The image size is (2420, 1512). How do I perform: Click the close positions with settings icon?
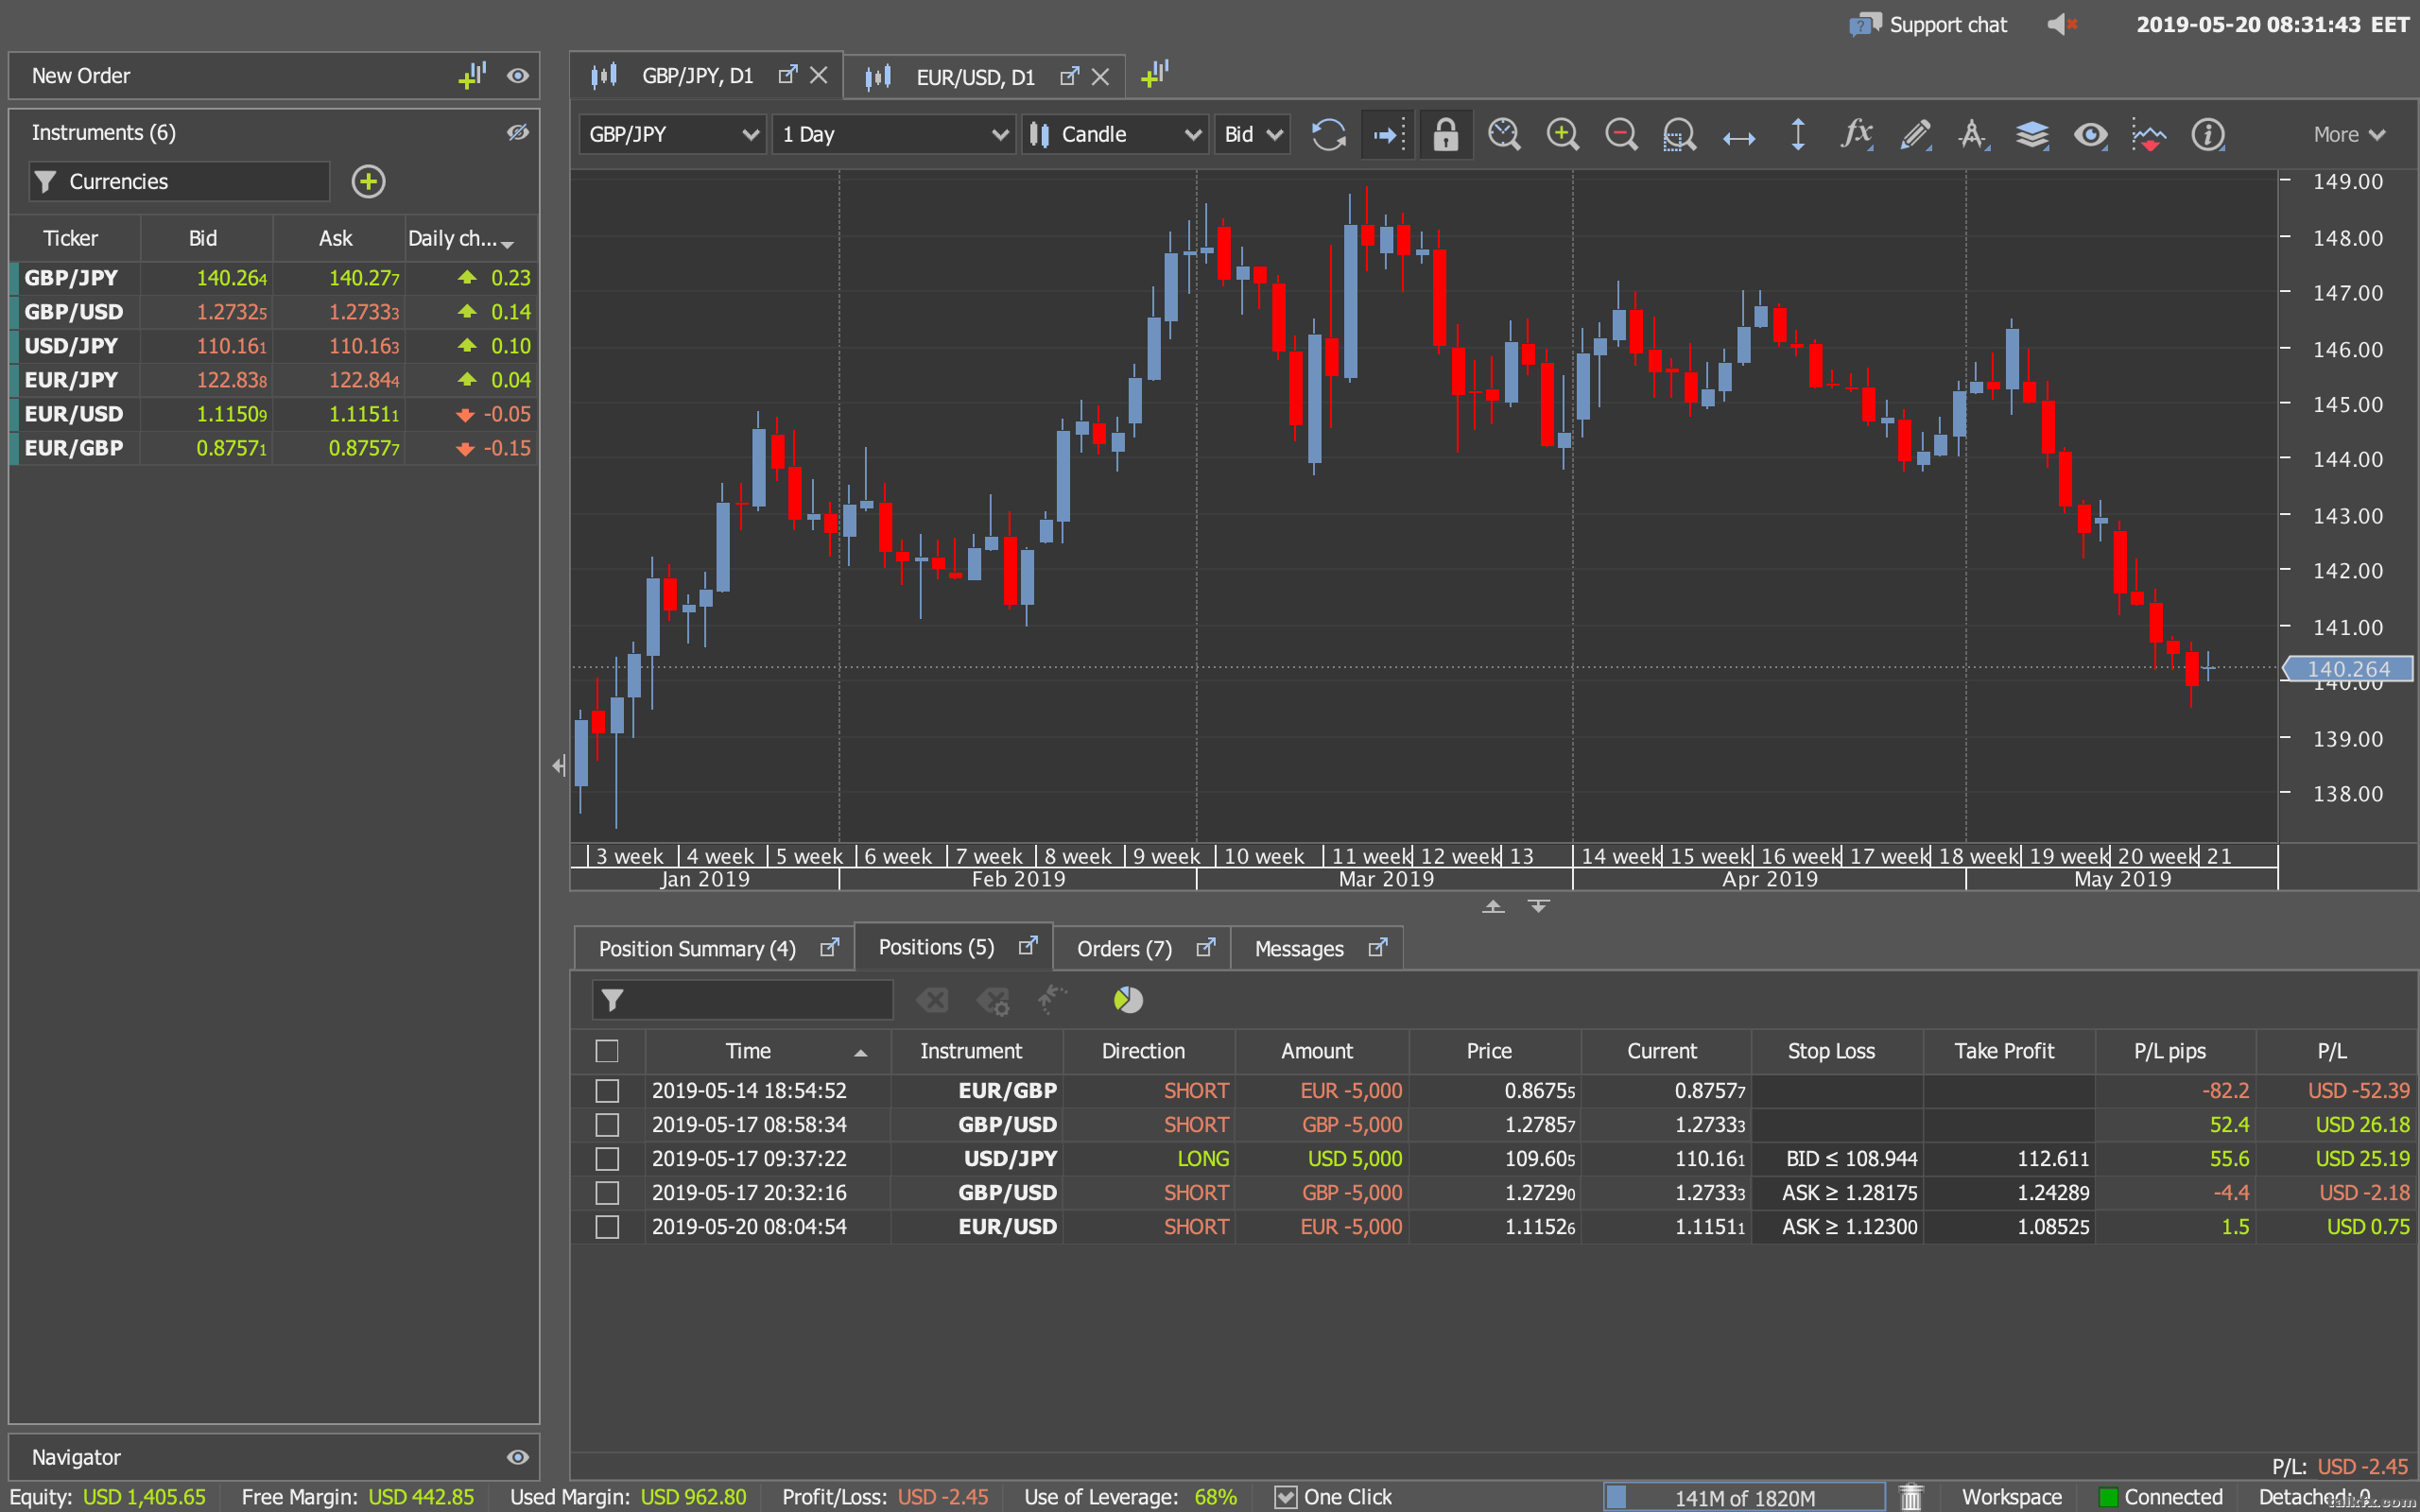pos(993,999)
